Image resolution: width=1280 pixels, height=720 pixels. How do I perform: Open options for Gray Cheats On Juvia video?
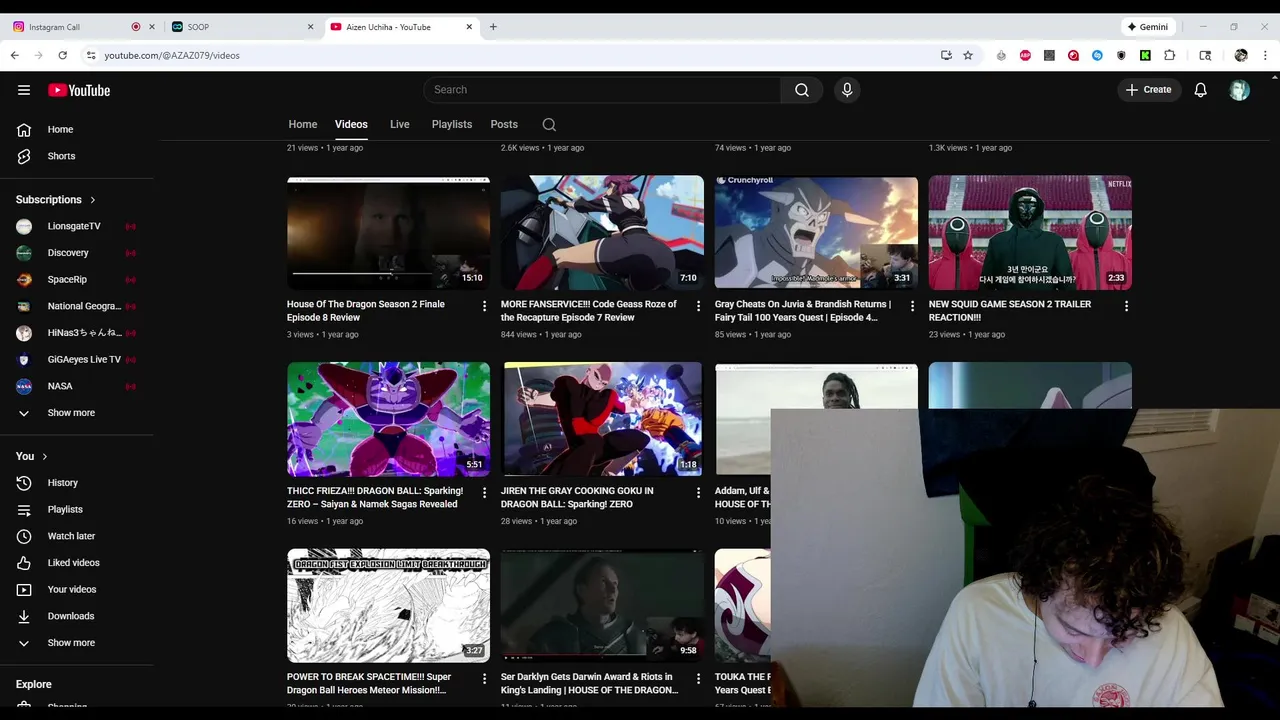[x=912, y=306]
